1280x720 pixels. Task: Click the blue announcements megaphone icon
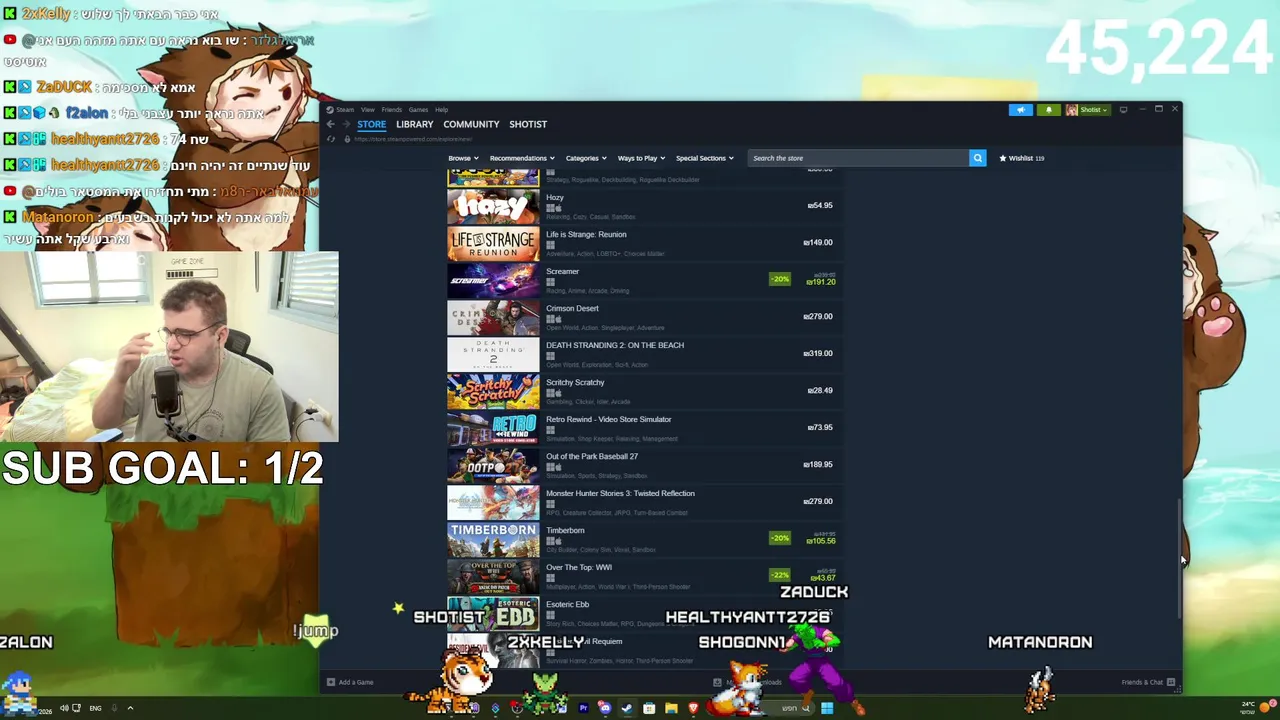point(1020,110)
